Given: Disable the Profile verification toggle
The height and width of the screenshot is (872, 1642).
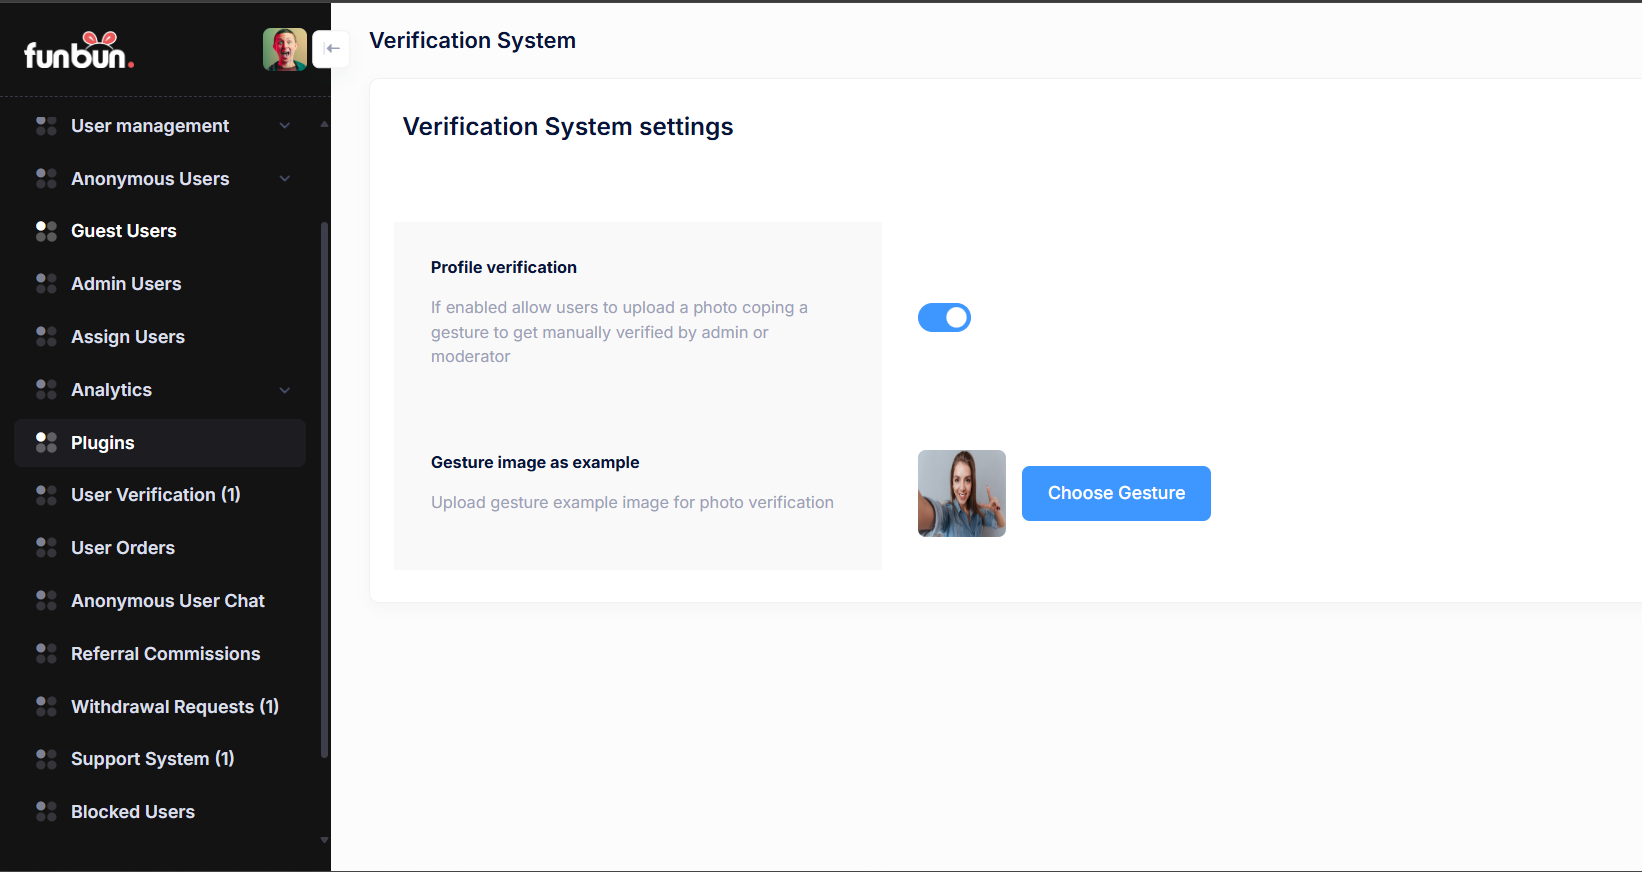Looking at the screenshot, I should (x=944, y=318).
